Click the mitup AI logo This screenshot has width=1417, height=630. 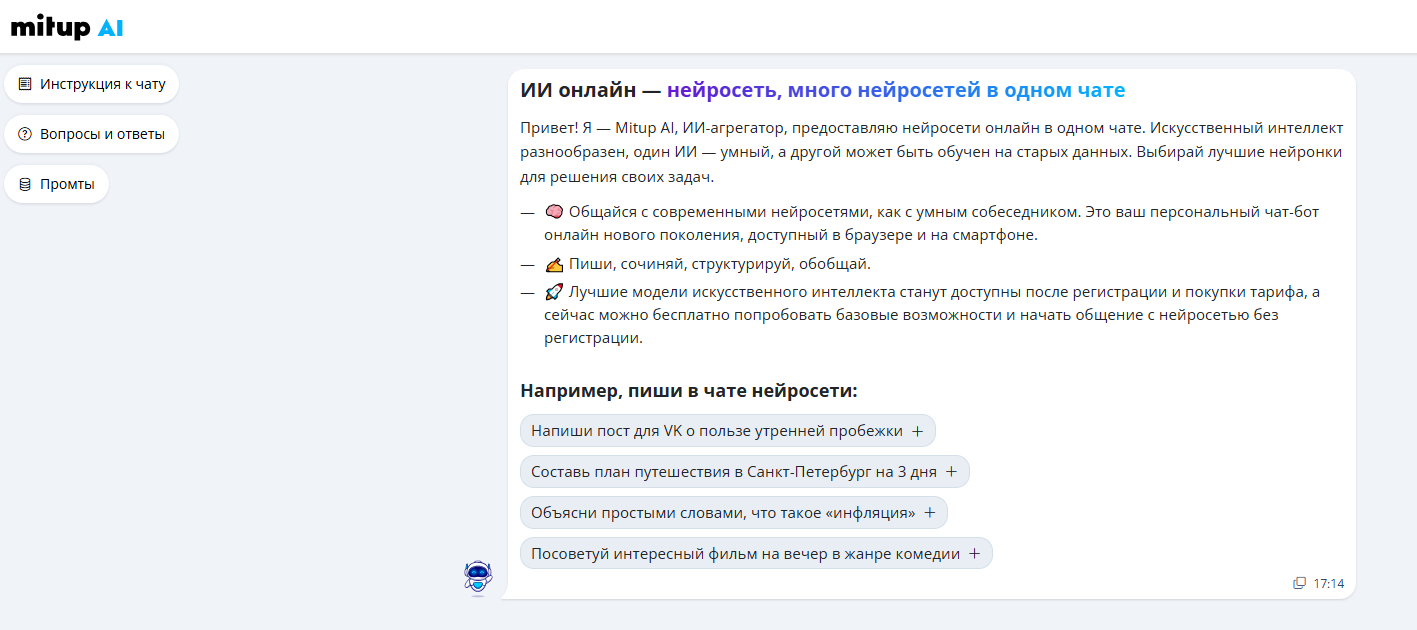[x=67, y=27]
